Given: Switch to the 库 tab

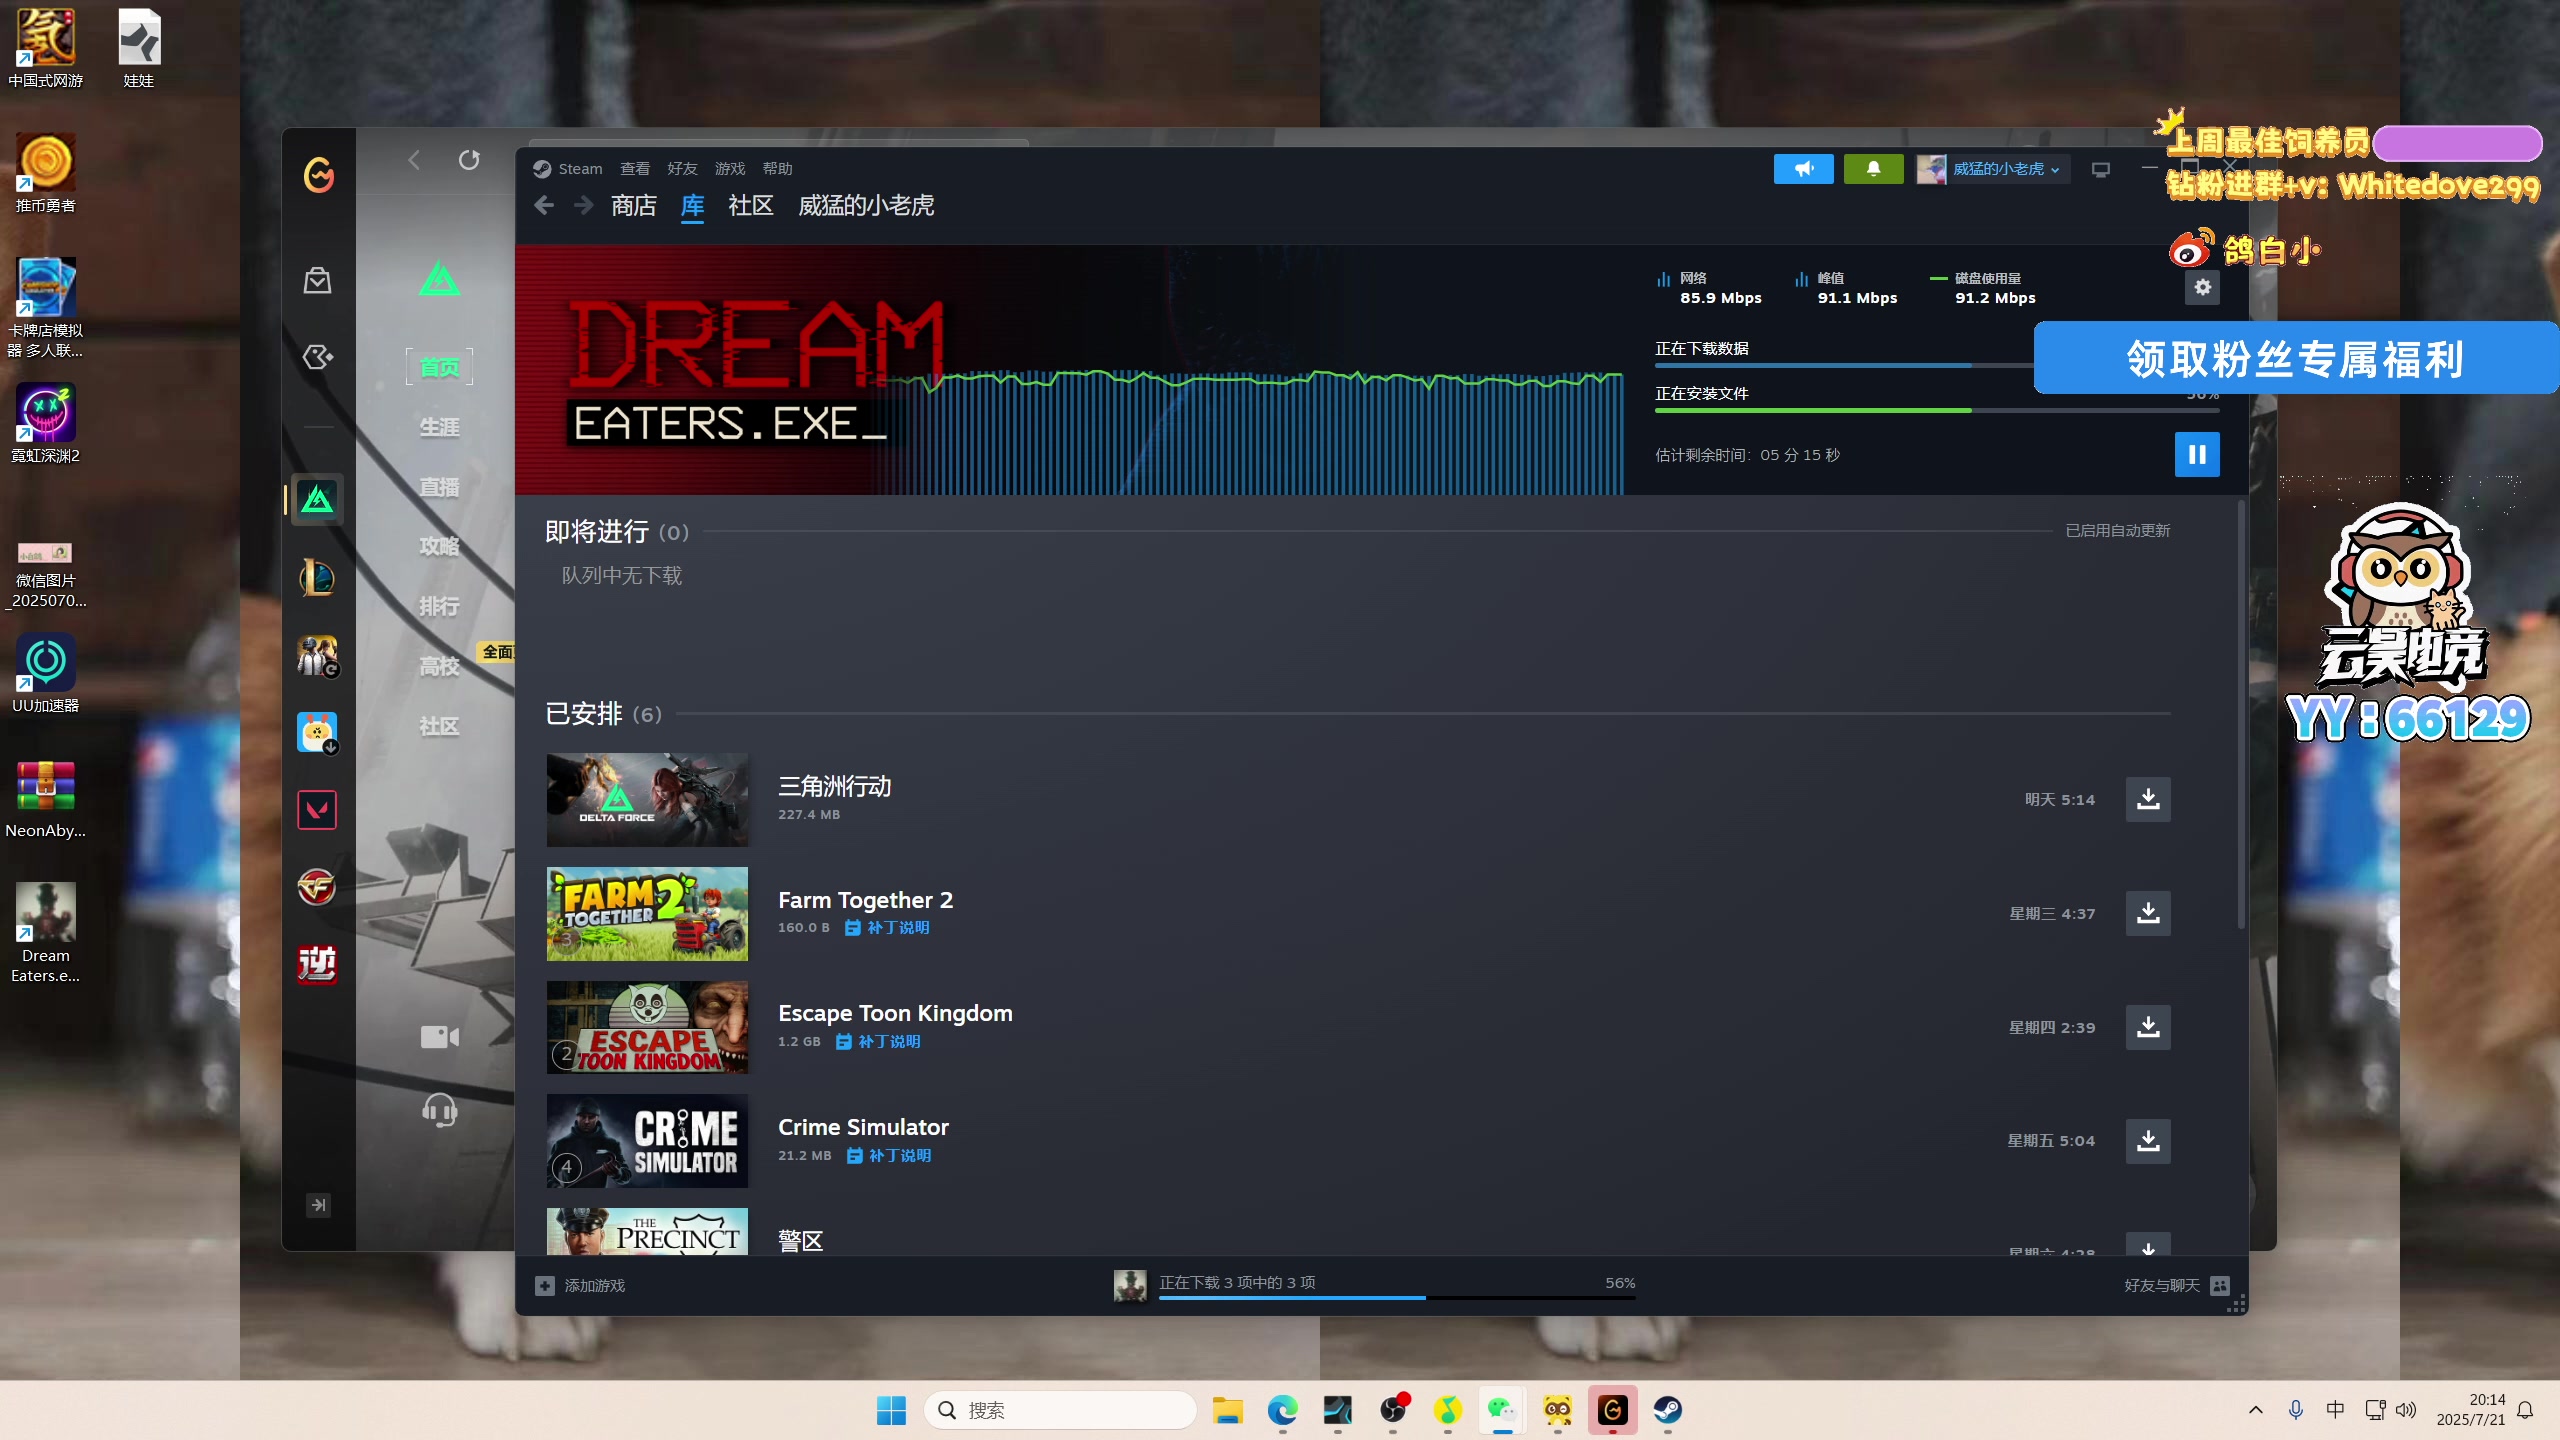Looking at the screenshot, I should click(692, 205).
